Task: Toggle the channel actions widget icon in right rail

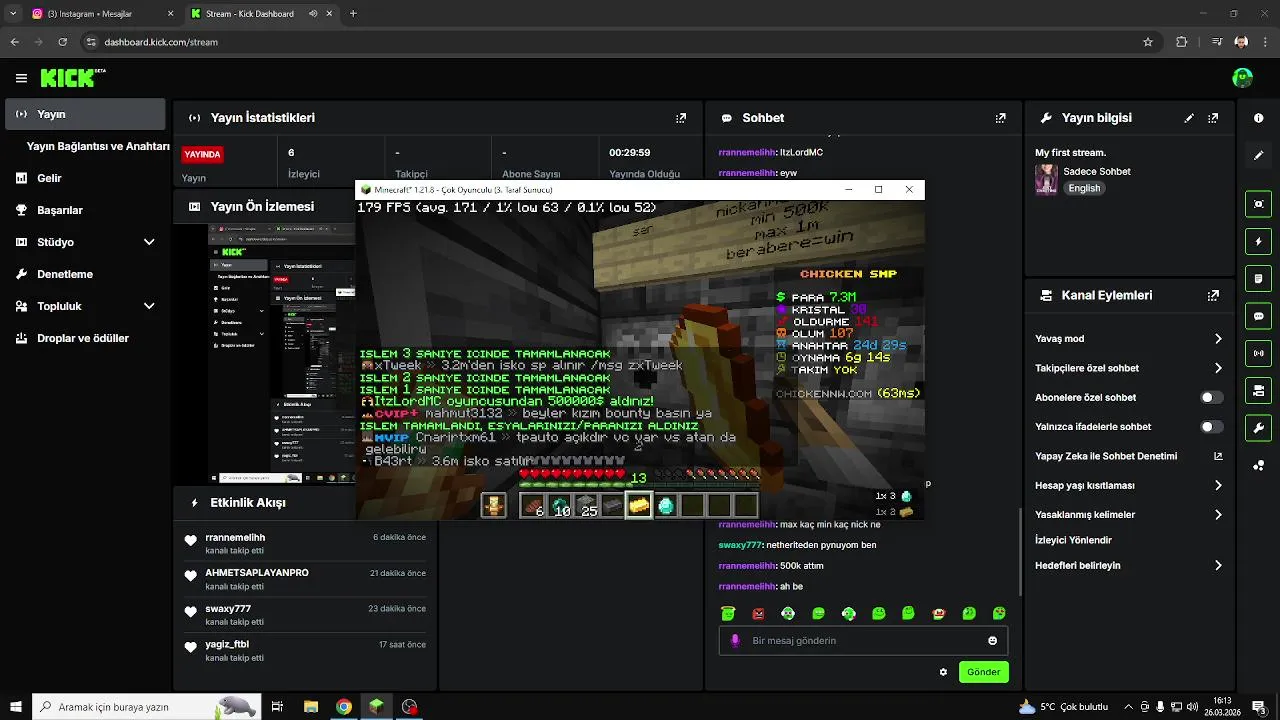Action: point(1258,390)
